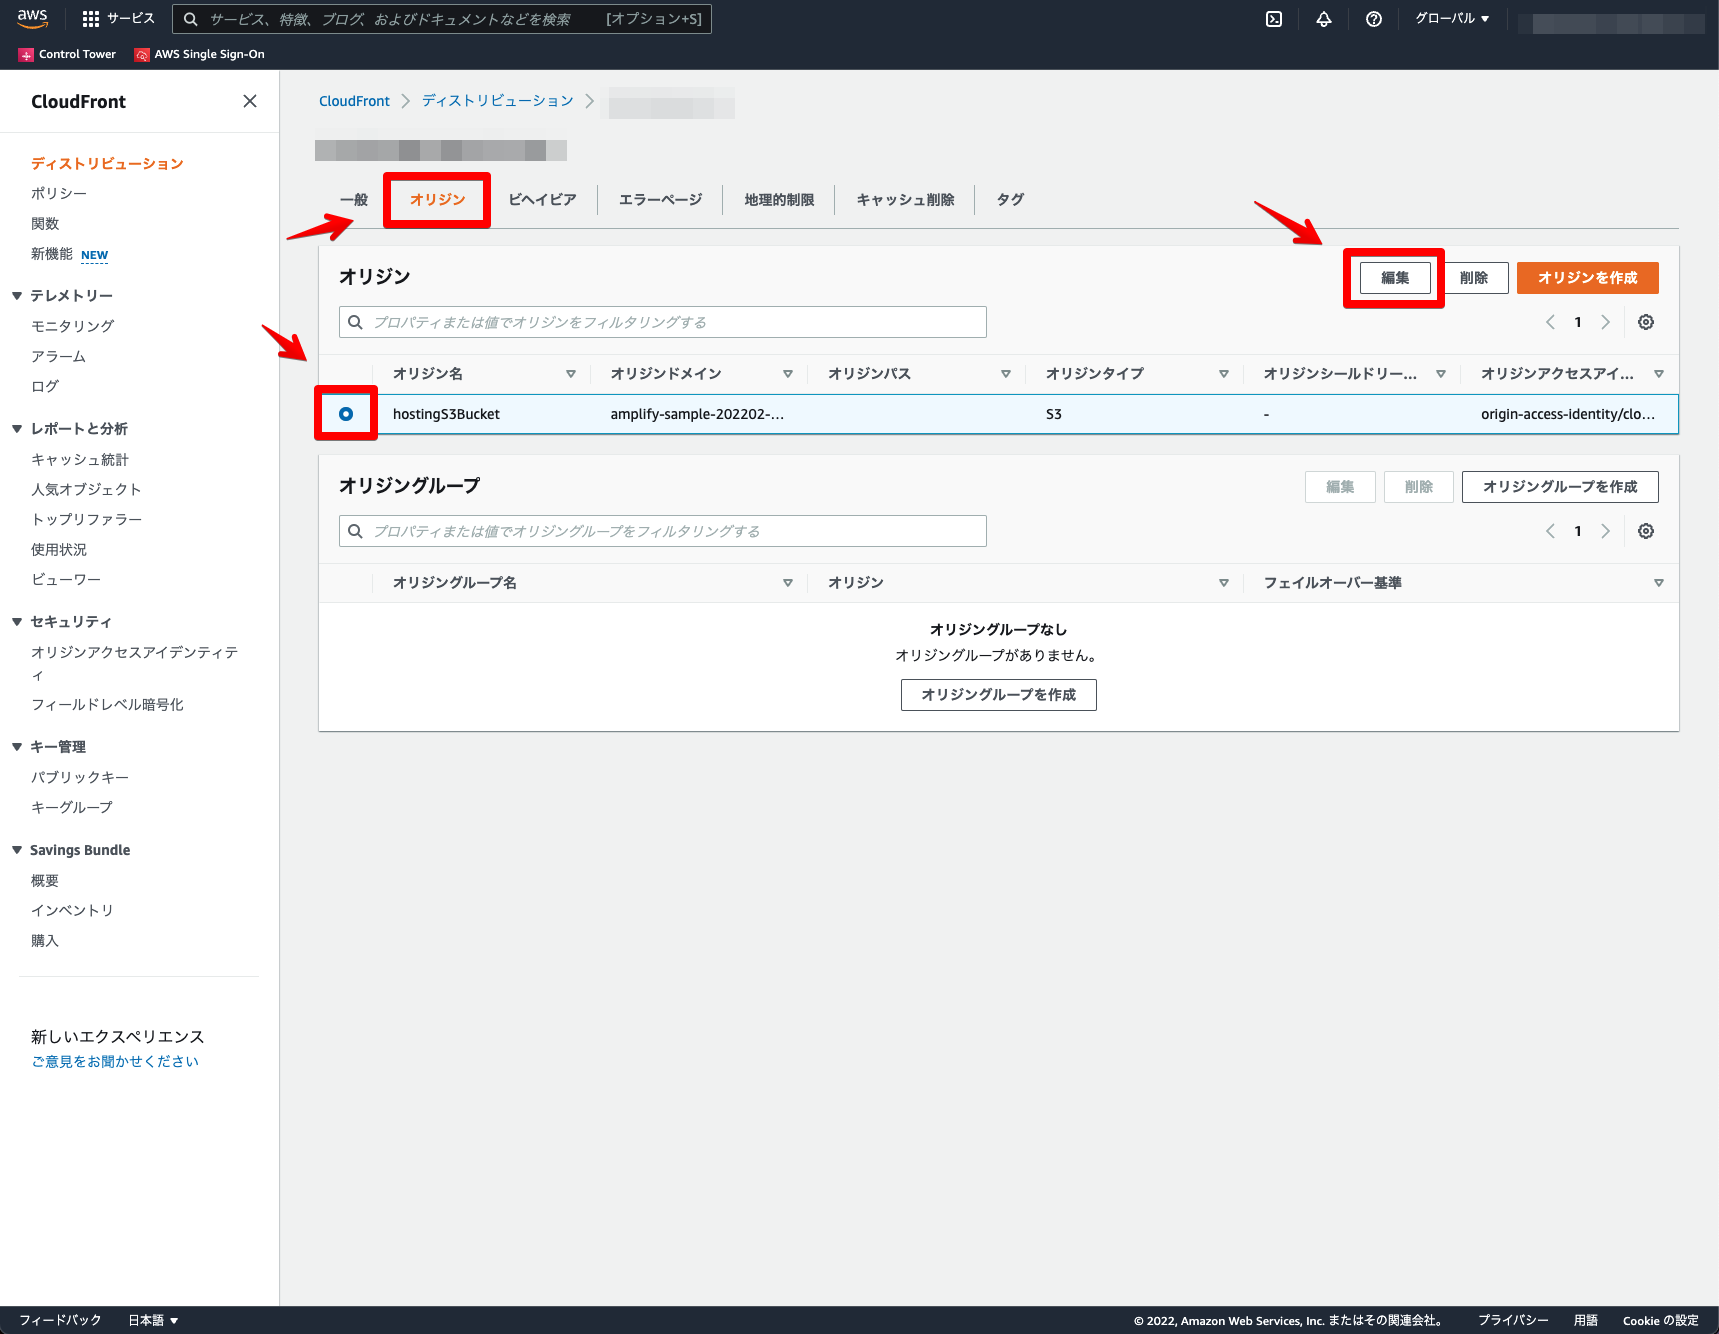1719x1334 pixels.
Task: Sort by オリジンシールドリージョン column arrow
Action: [1441, 374]
